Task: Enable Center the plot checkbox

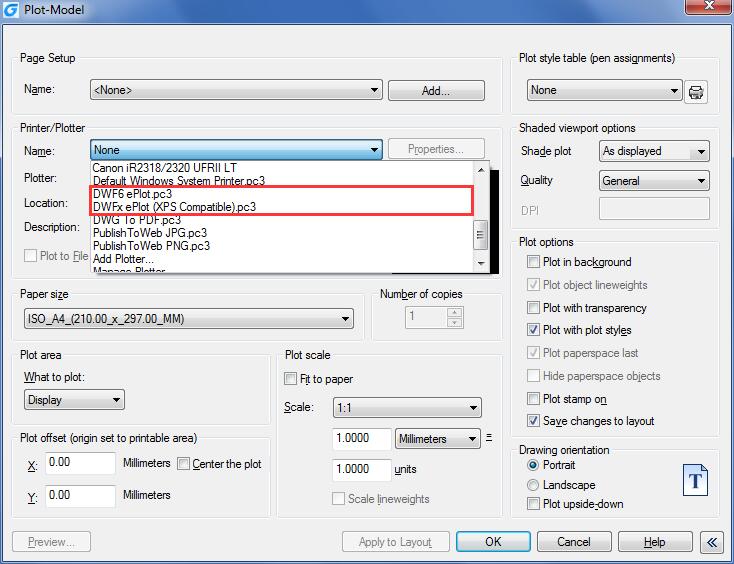Action: tap(184, 464)
